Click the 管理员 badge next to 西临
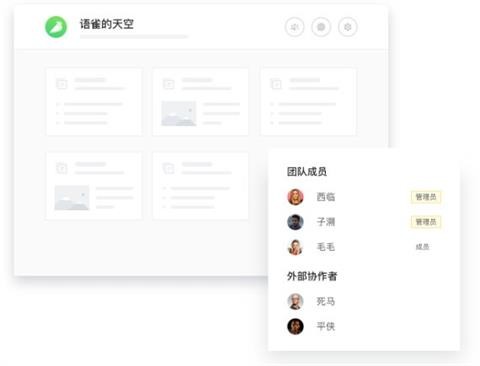 [426, 197]
